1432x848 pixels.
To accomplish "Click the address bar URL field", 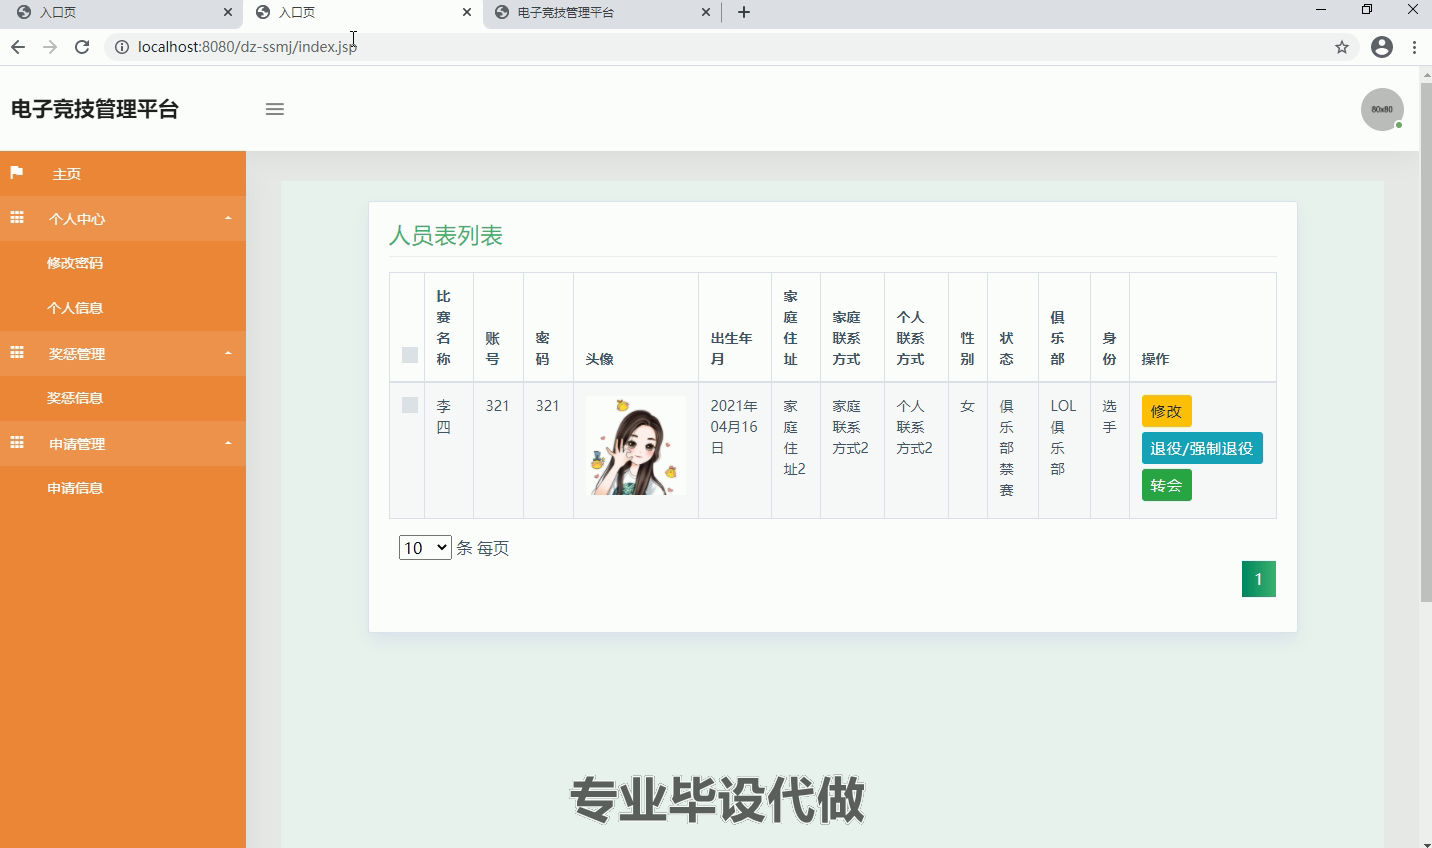I will (x=730, y=47).
